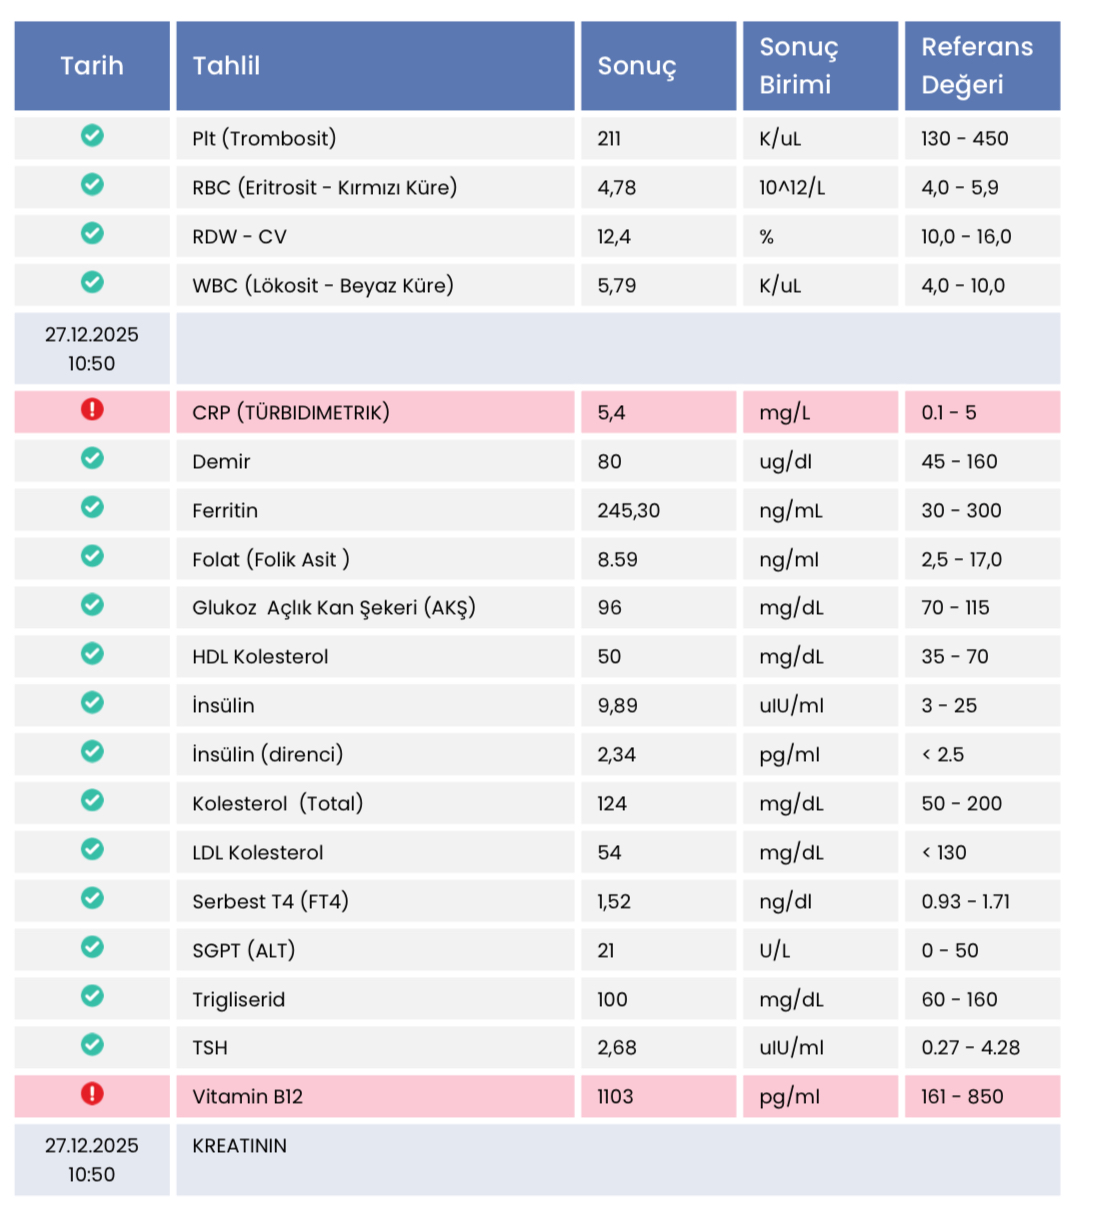Click the green checkmark next to Plt (Trombosit)

point(92,135)
